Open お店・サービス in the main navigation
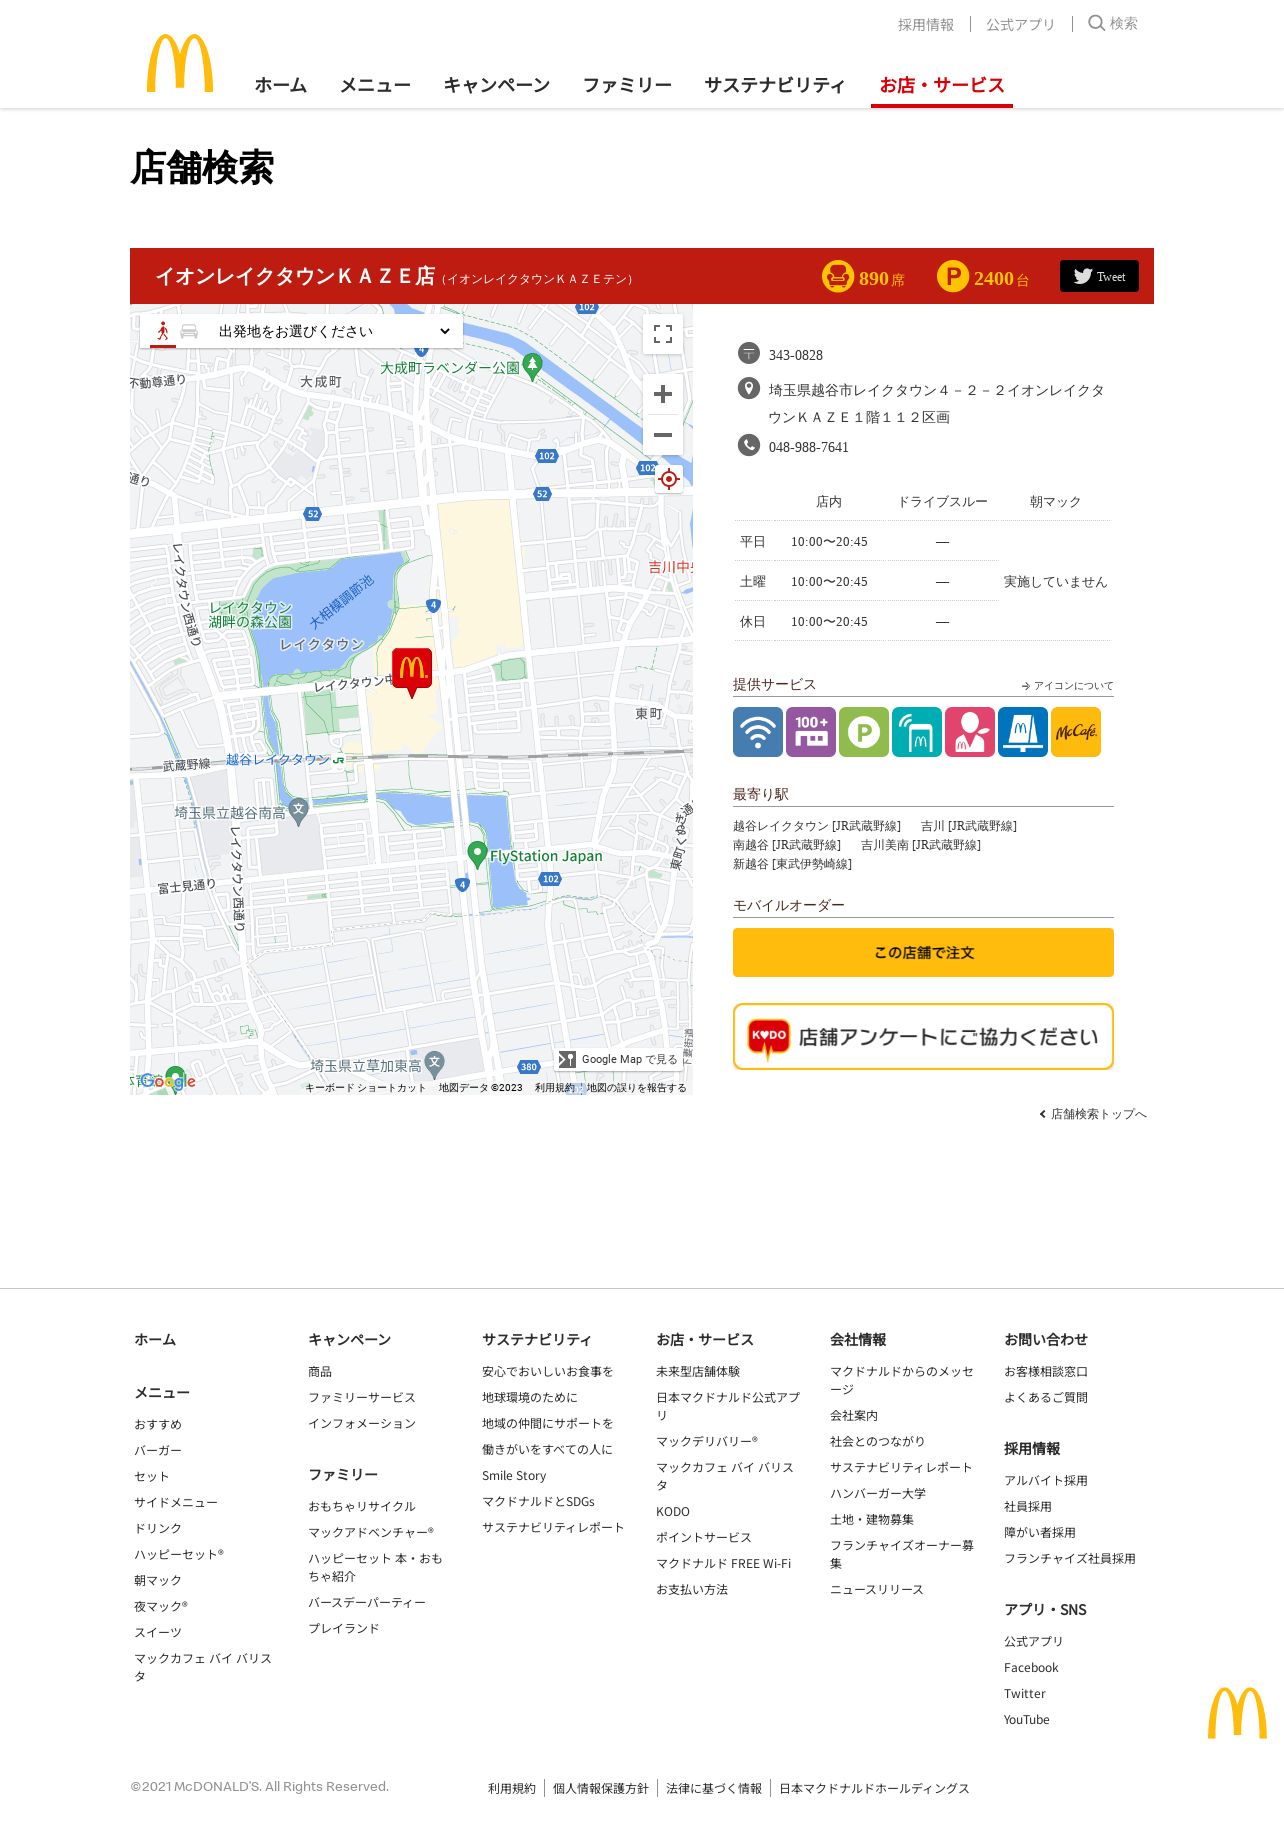The height and width of the screenshot is (1845, 1284). (x=942, y=85)
